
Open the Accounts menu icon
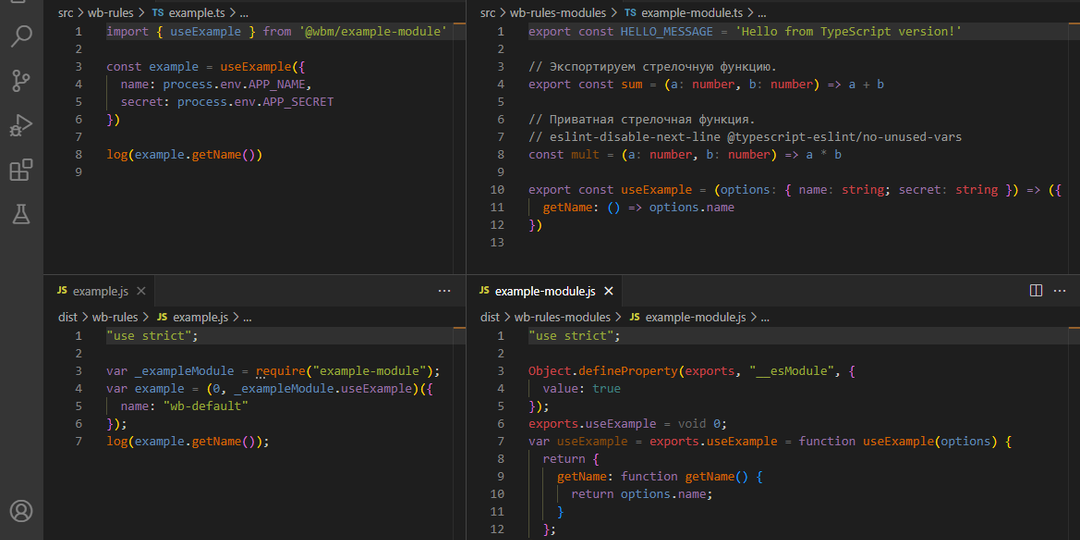pos(21,510)
